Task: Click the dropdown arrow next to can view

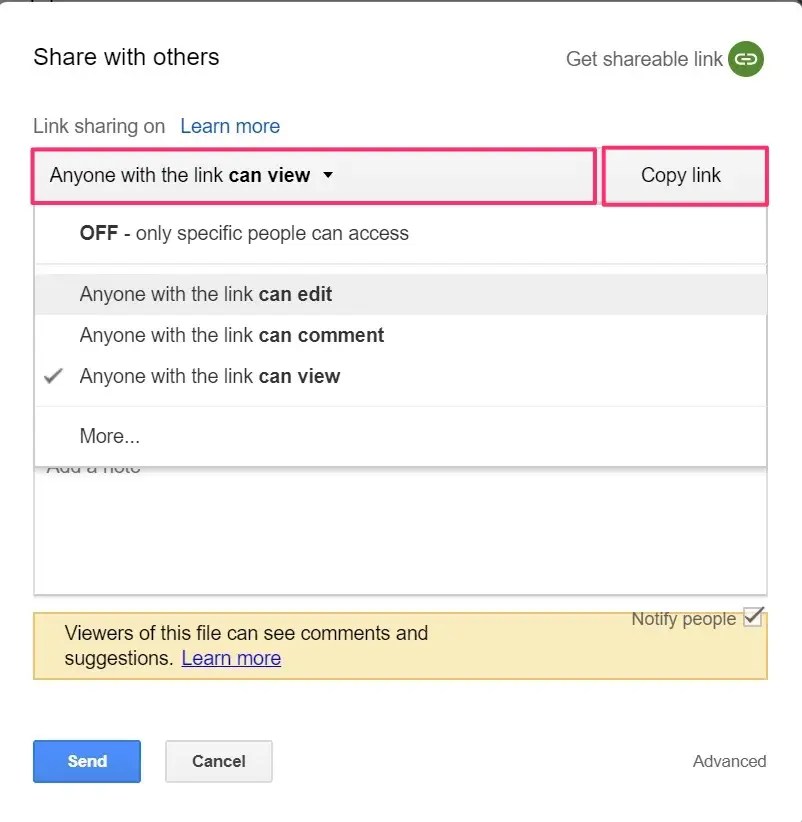Action: [x=326, y=175]
